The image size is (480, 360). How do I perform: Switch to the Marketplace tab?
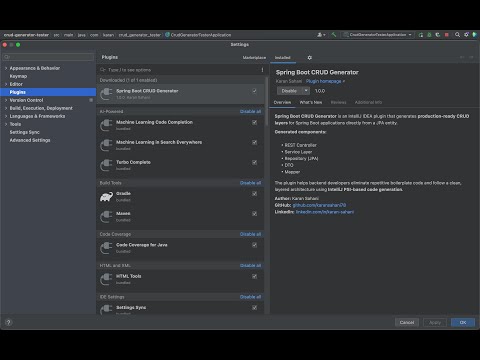[x=254, y=58]
